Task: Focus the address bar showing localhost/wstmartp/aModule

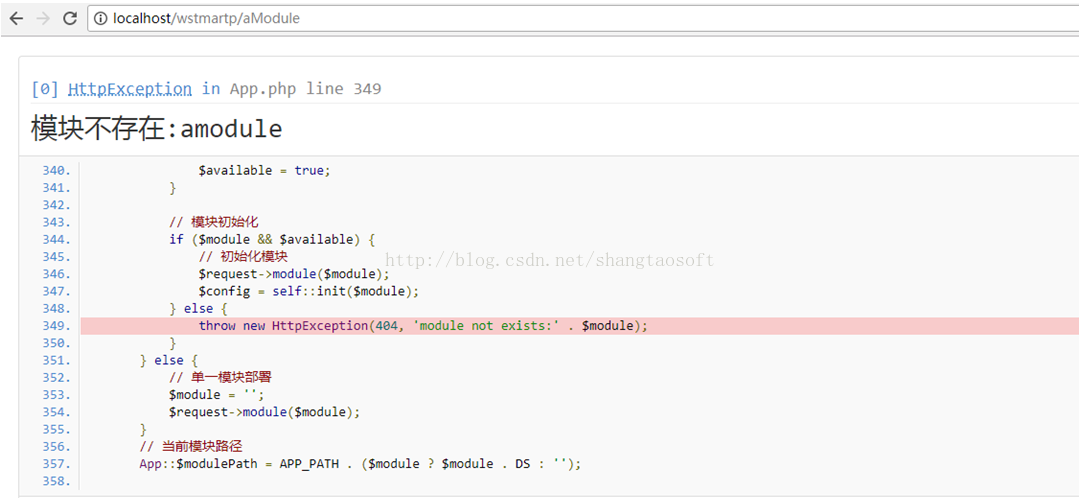Action: pyautogui.click(x=583, y=19)
